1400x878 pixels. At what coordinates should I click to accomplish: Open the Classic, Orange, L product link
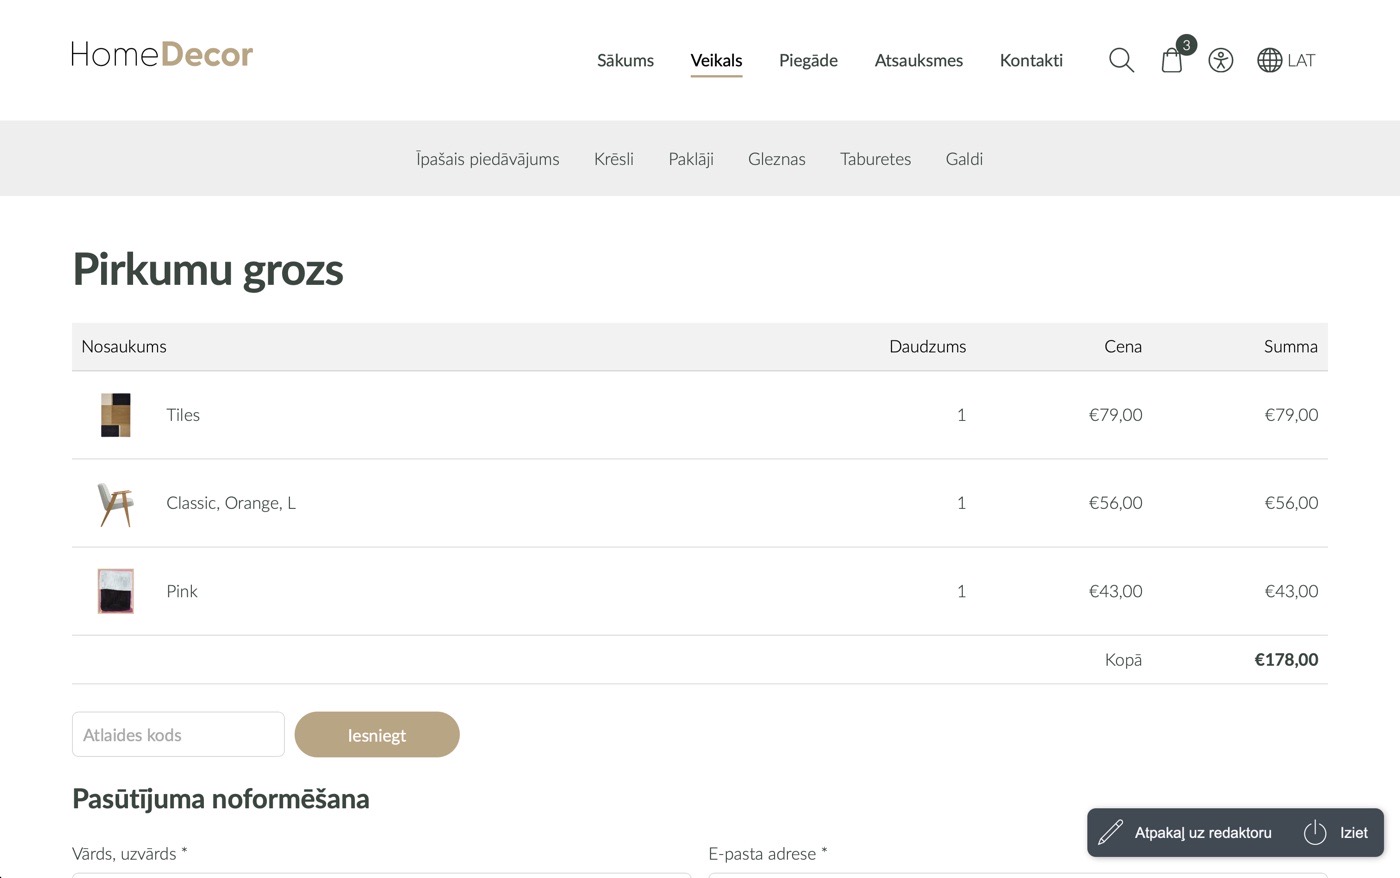pyautogui.click(x=231, y=503)
